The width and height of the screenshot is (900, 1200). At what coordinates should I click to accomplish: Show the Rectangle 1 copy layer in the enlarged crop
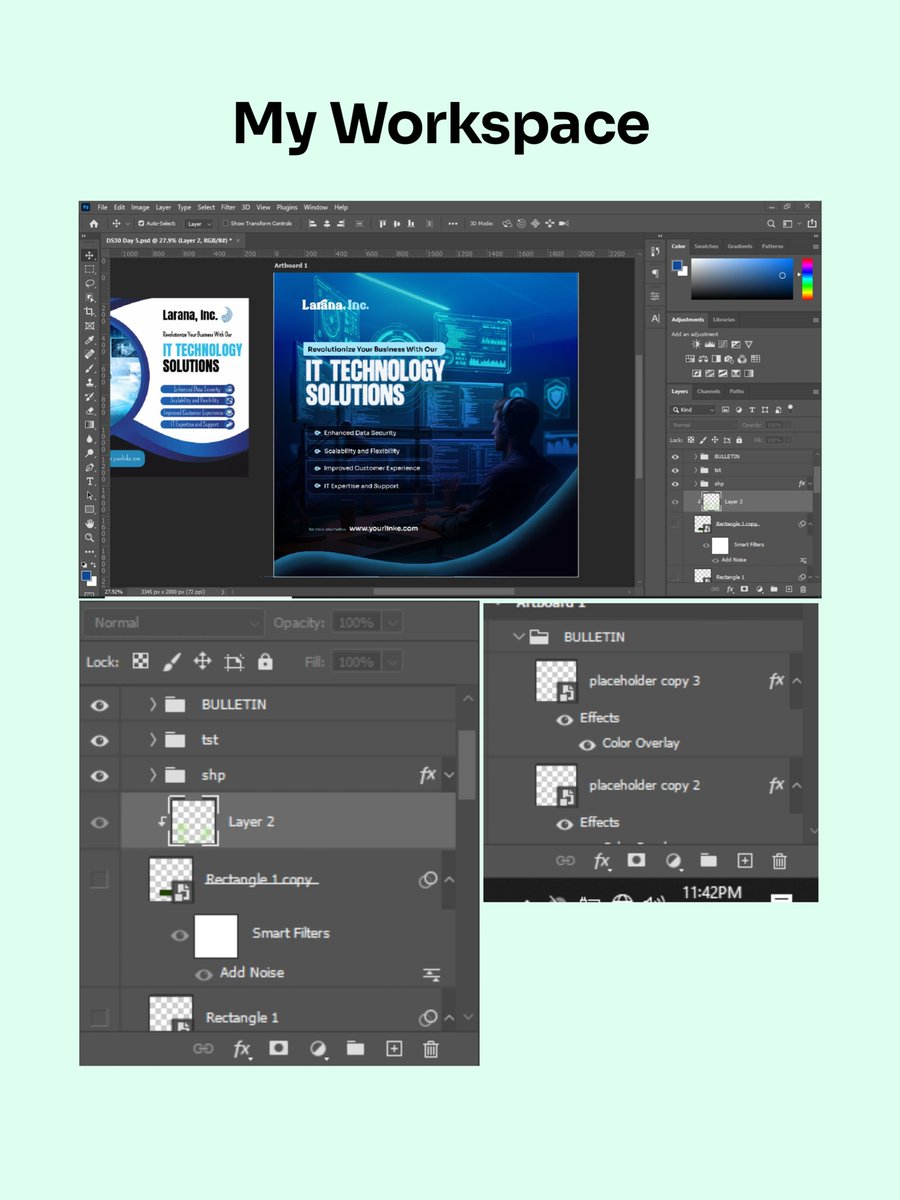pyautogui.click(x=100, y=879)
